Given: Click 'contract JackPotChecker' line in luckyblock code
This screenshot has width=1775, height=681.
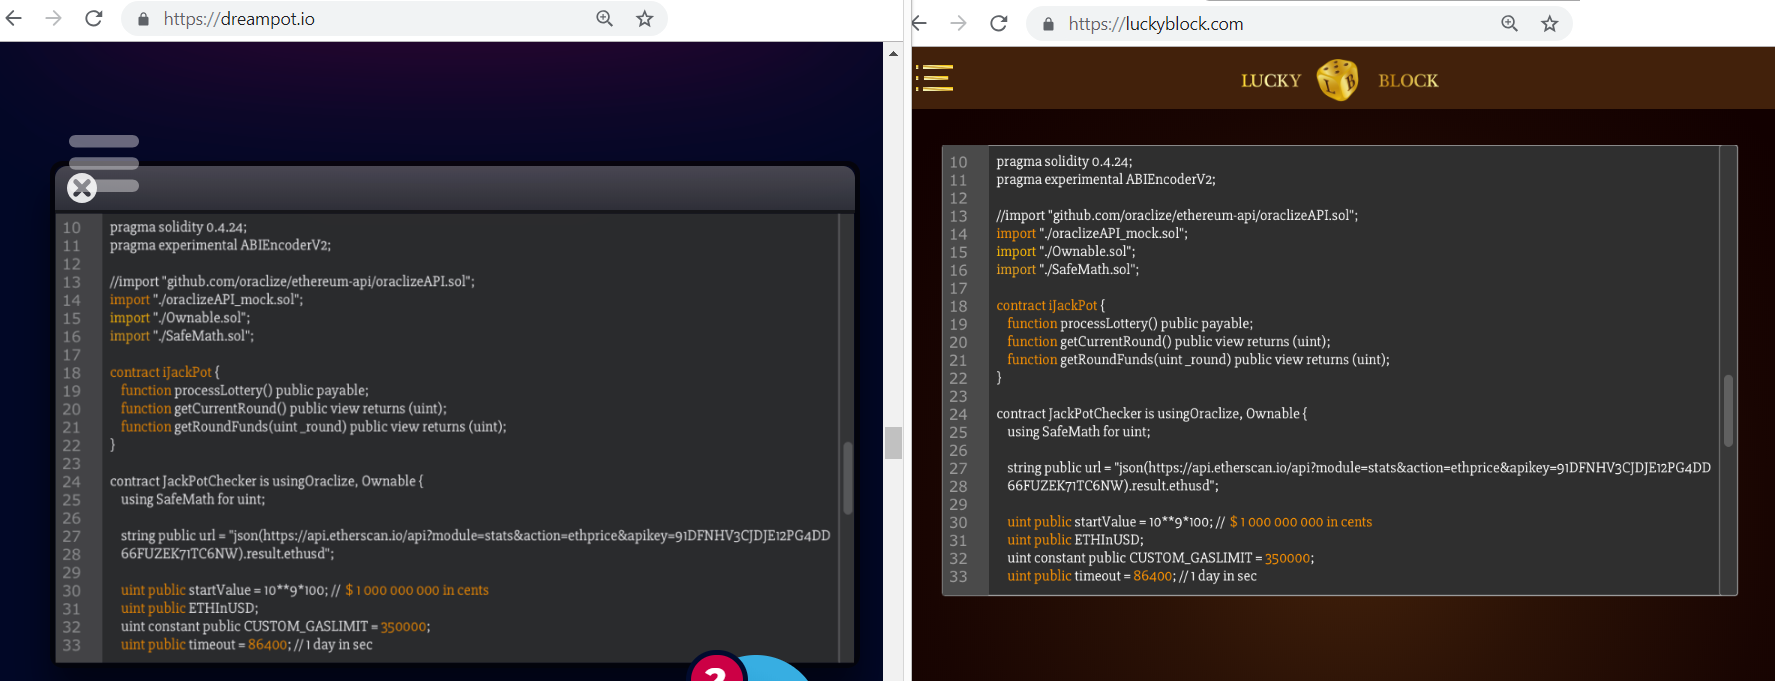Looking at the screenshot, I should 1152,413.
